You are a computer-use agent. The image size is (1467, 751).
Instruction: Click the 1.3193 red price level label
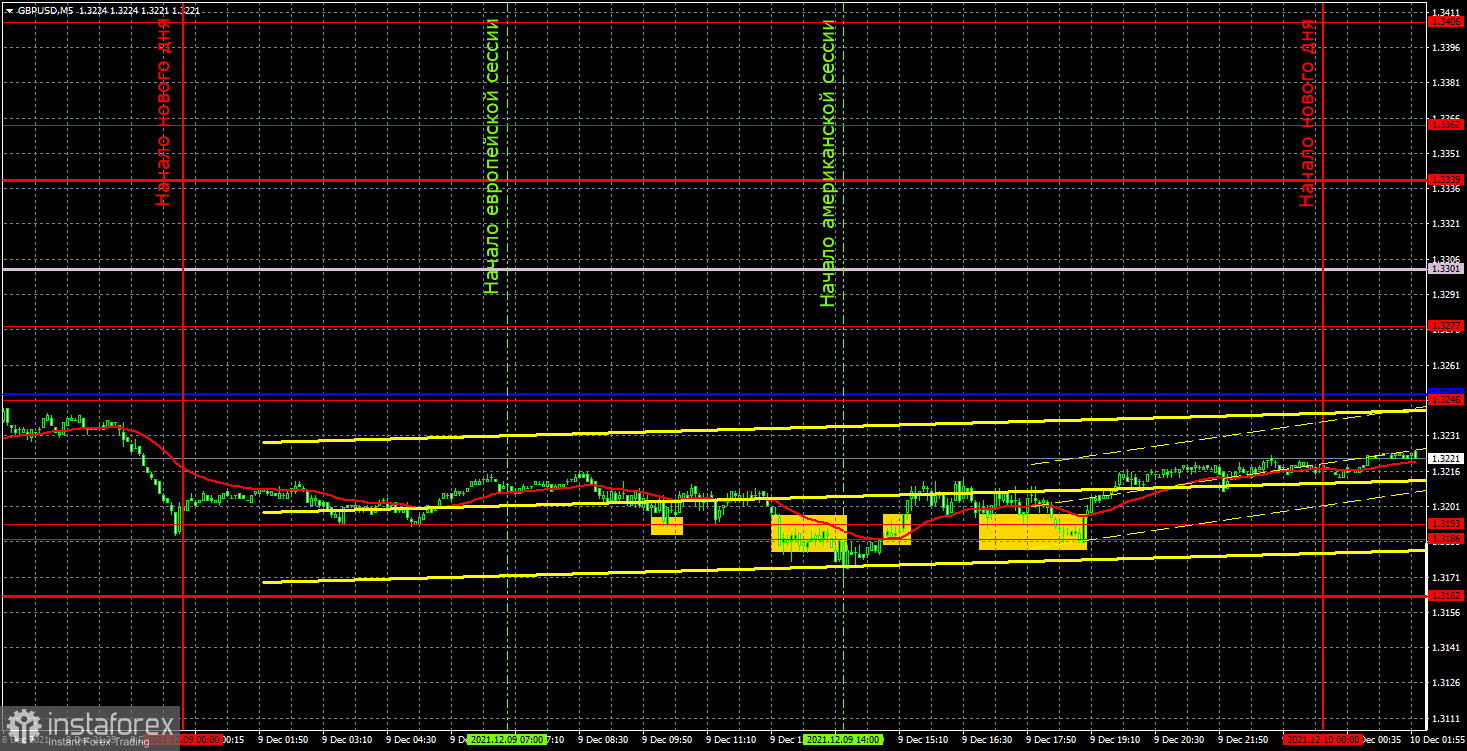[x=1446, y=524]
